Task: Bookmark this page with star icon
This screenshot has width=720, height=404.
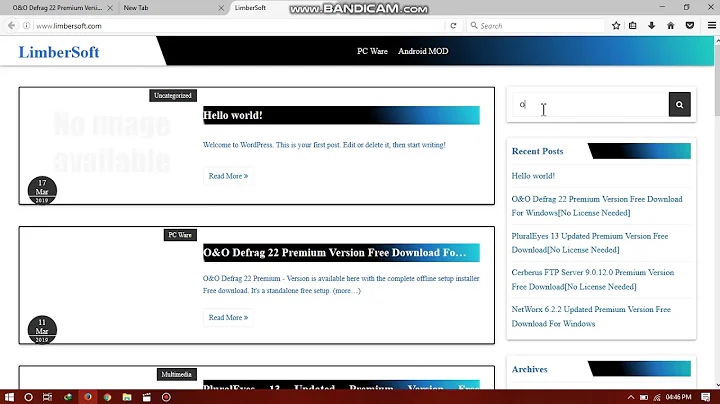Action: (x=616, y=26)
